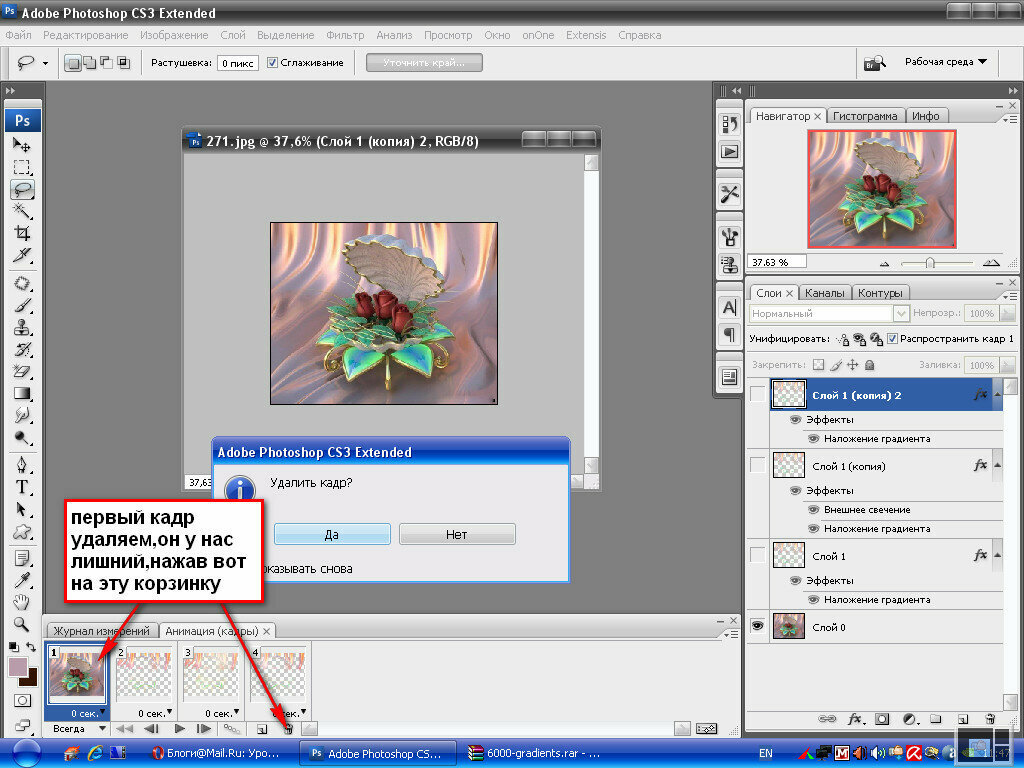
Task: Select the Eyedropper tool
Action: point(22,580)
